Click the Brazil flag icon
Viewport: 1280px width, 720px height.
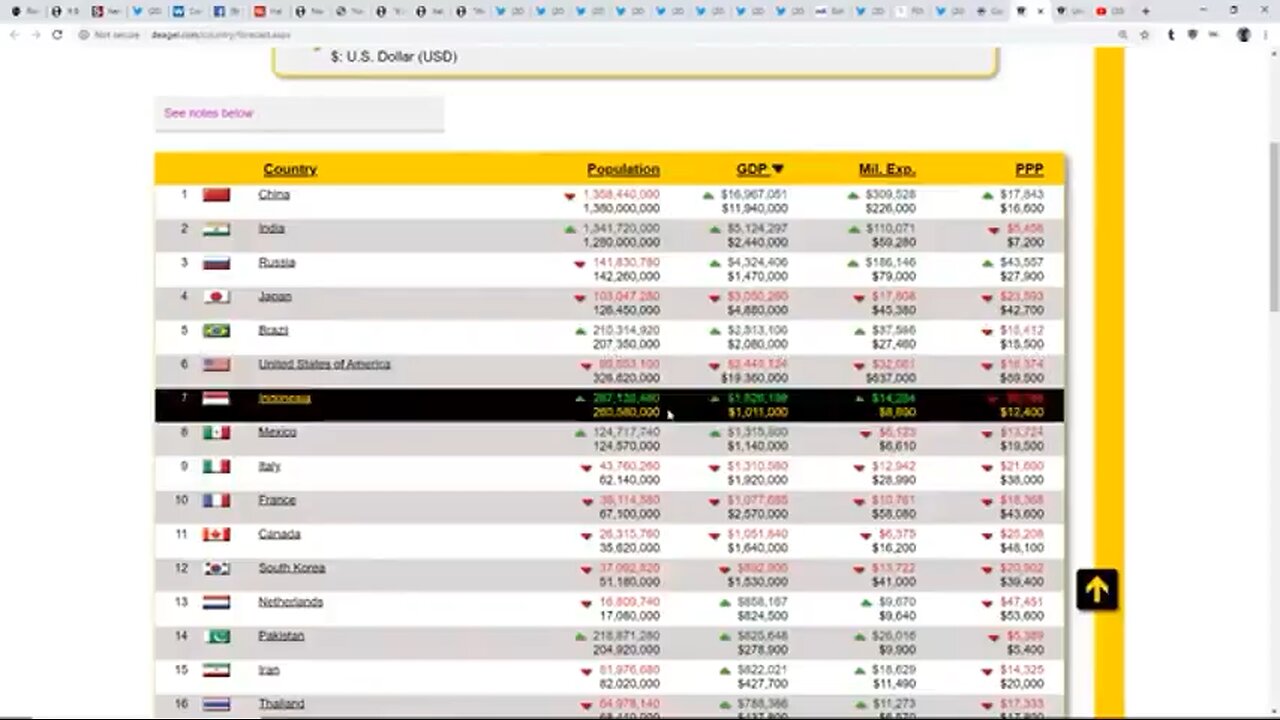point(216,331)
